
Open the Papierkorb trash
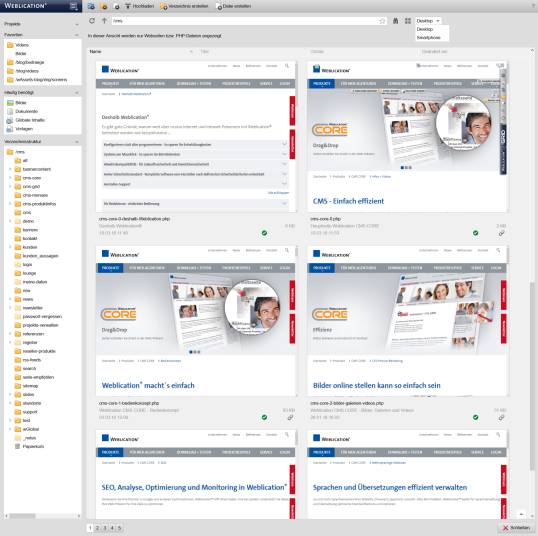[x=30, y=446]
